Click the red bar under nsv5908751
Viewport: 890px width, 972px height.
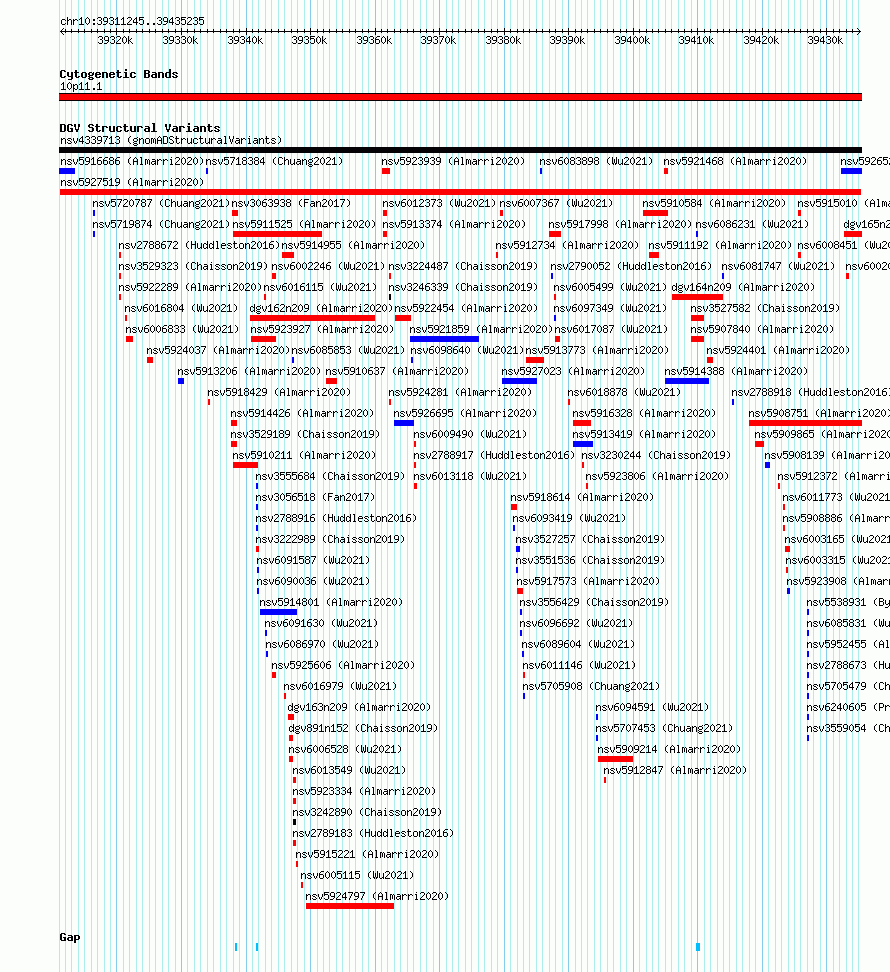pyautogui.click(x=805, y=423)
